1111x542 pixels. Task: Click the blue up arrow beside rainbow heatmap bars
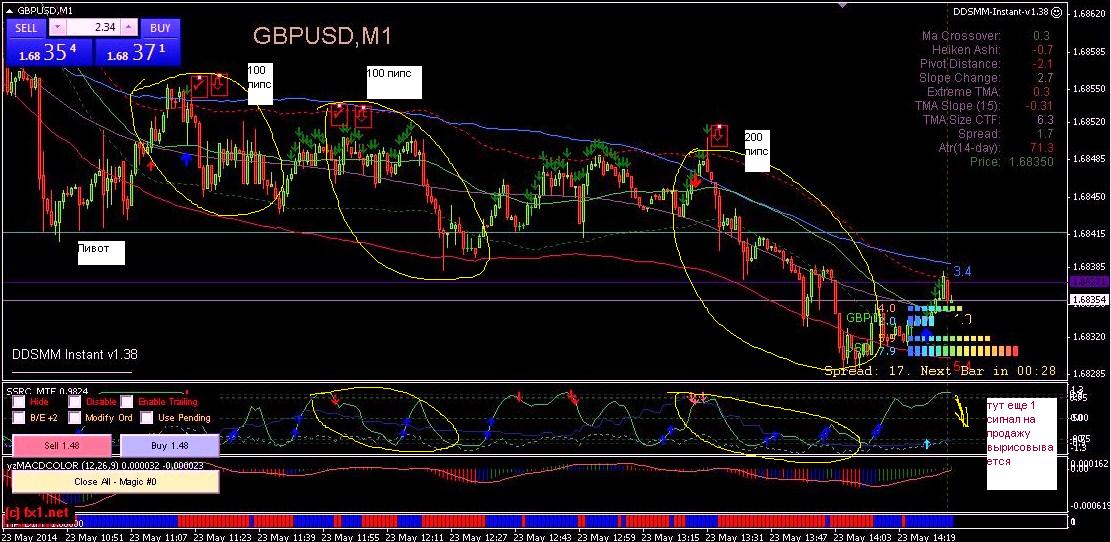tap(926, 334)
